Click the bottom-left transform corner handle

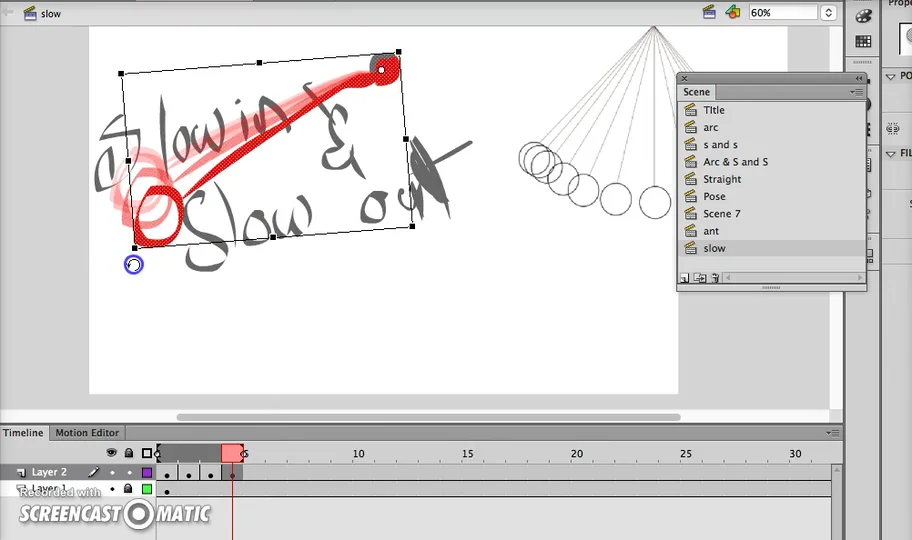point(135,248)
